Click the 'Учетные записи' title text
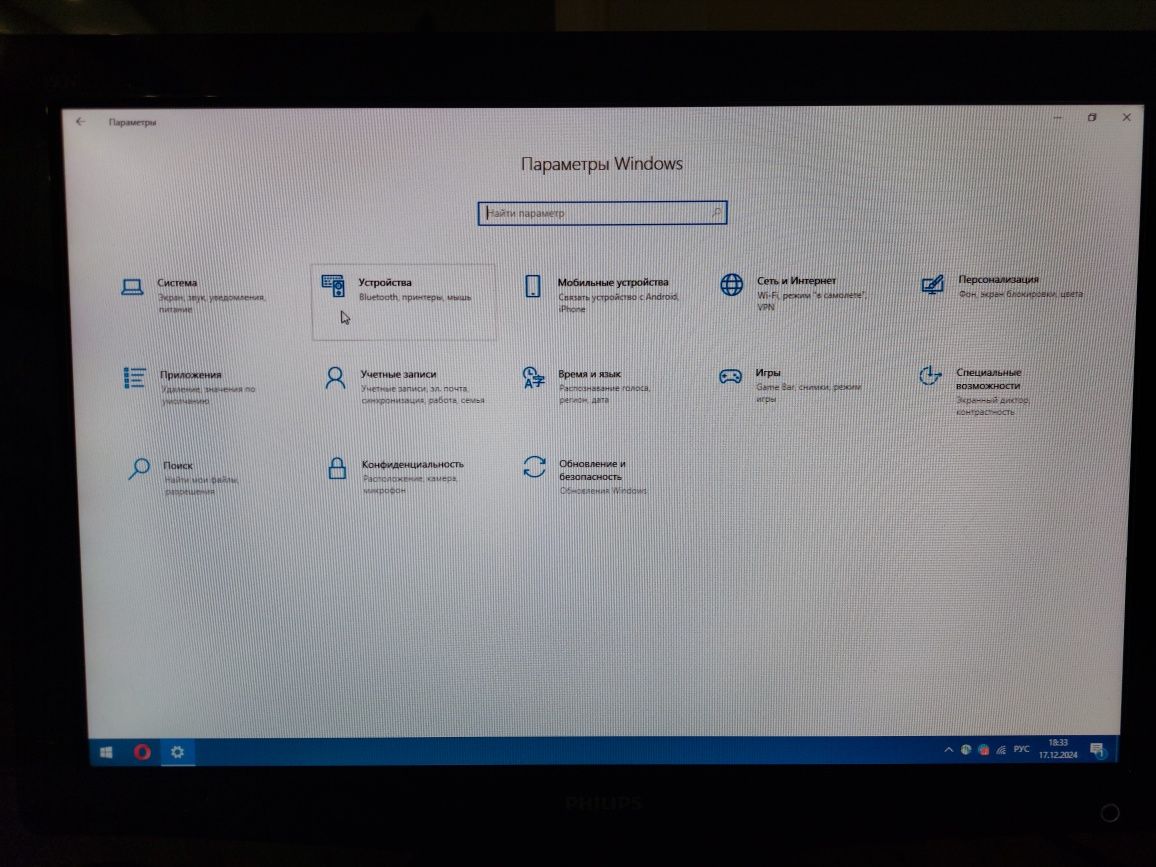 398,374
